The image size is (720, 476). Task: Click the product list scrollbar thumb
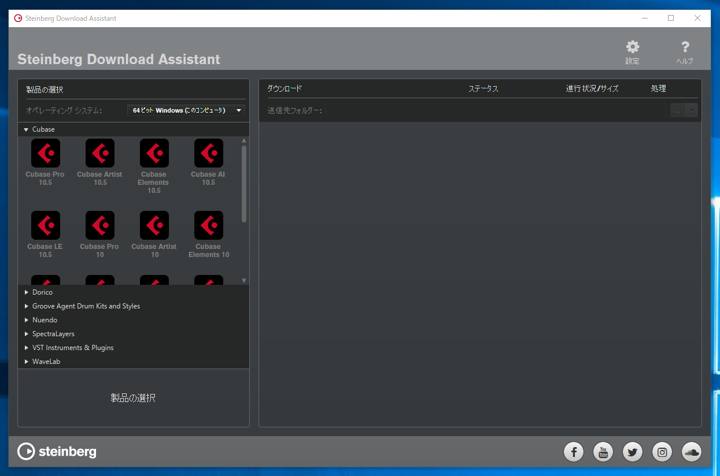coord(244,184)
